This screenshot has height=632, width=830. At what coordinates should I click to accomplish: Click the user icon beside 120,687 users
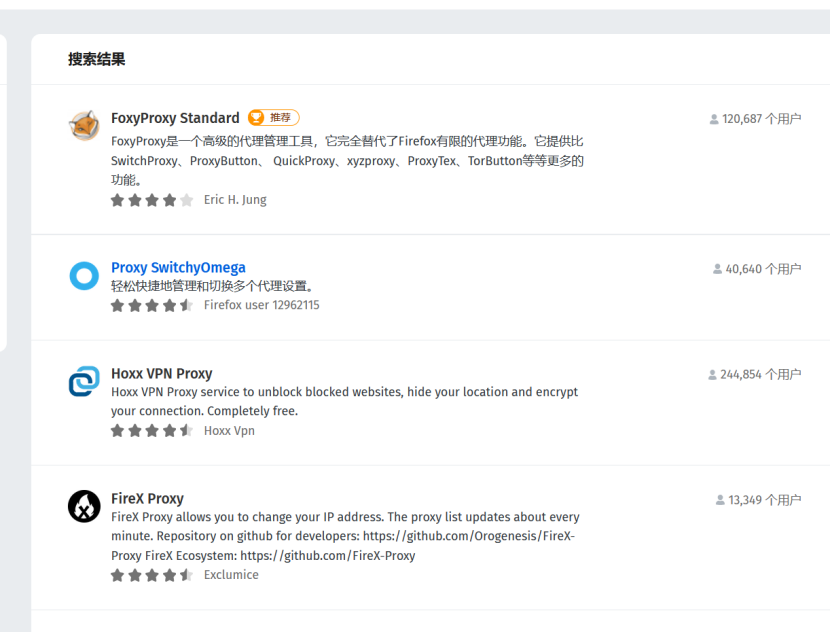click(x=714, y=119)
